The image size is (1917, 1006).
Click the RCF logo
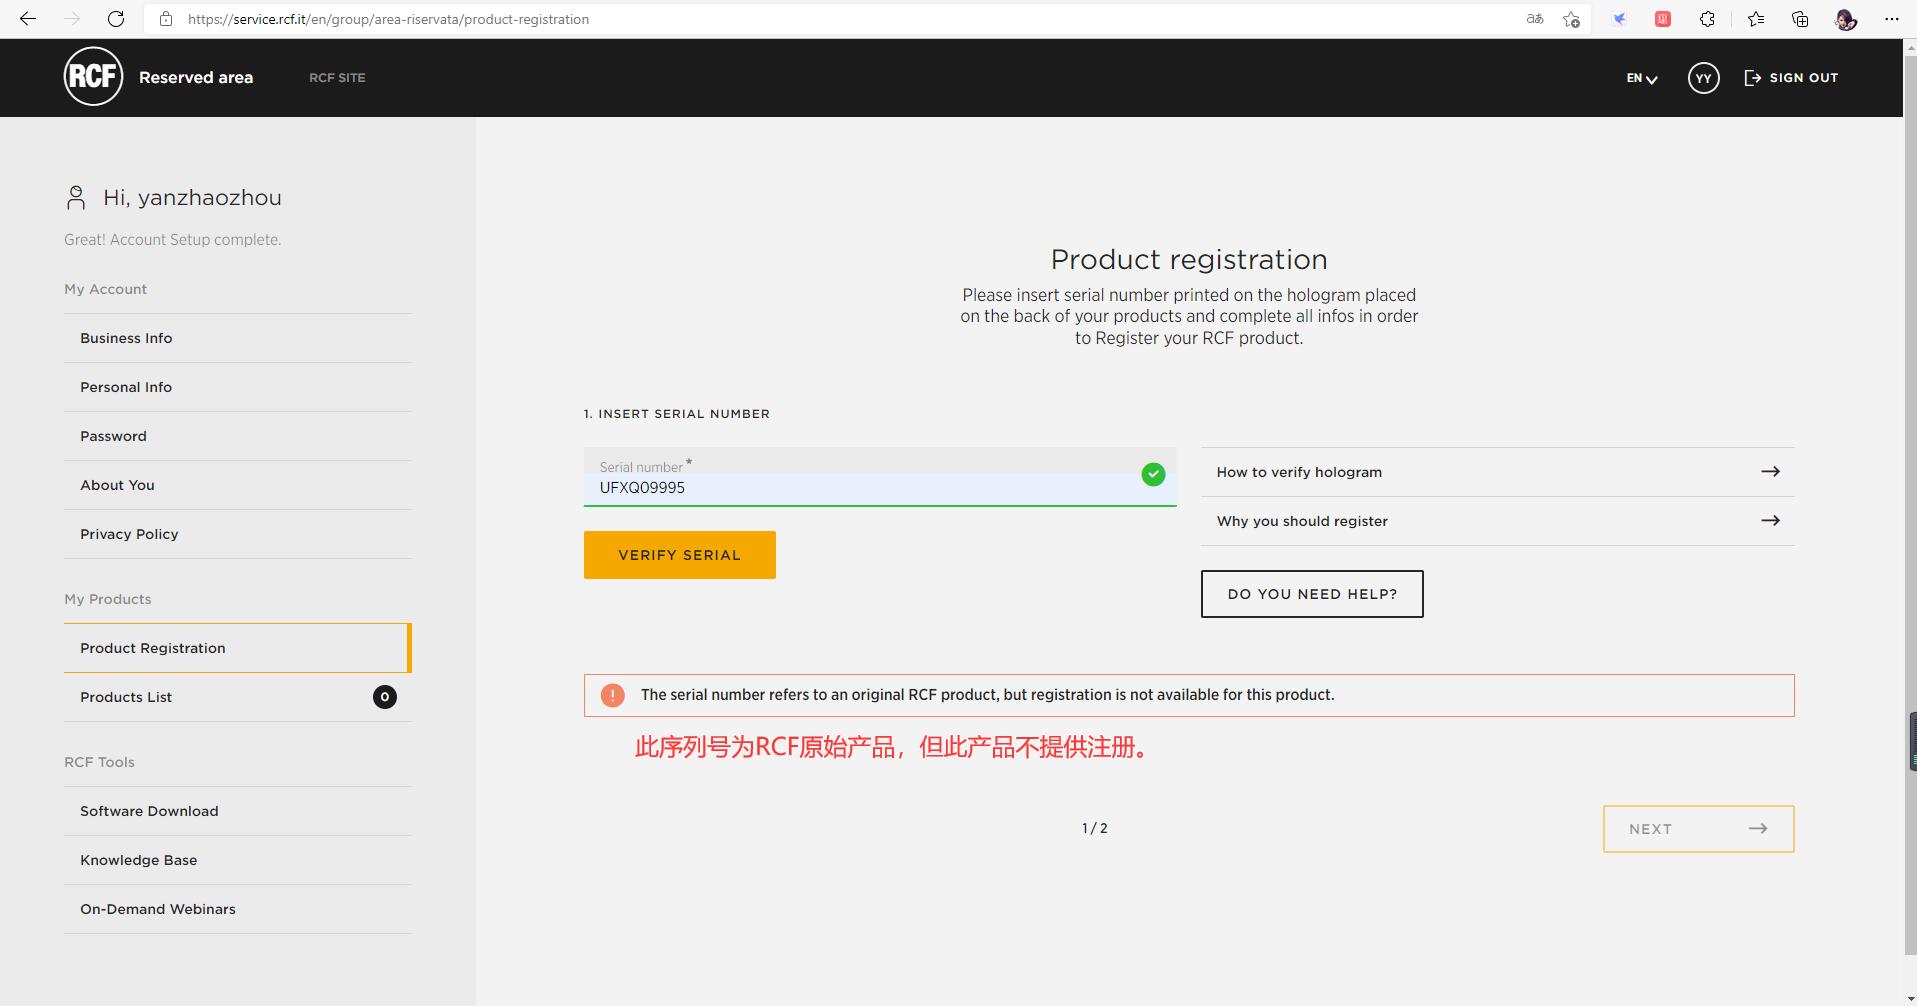point(93,77)
